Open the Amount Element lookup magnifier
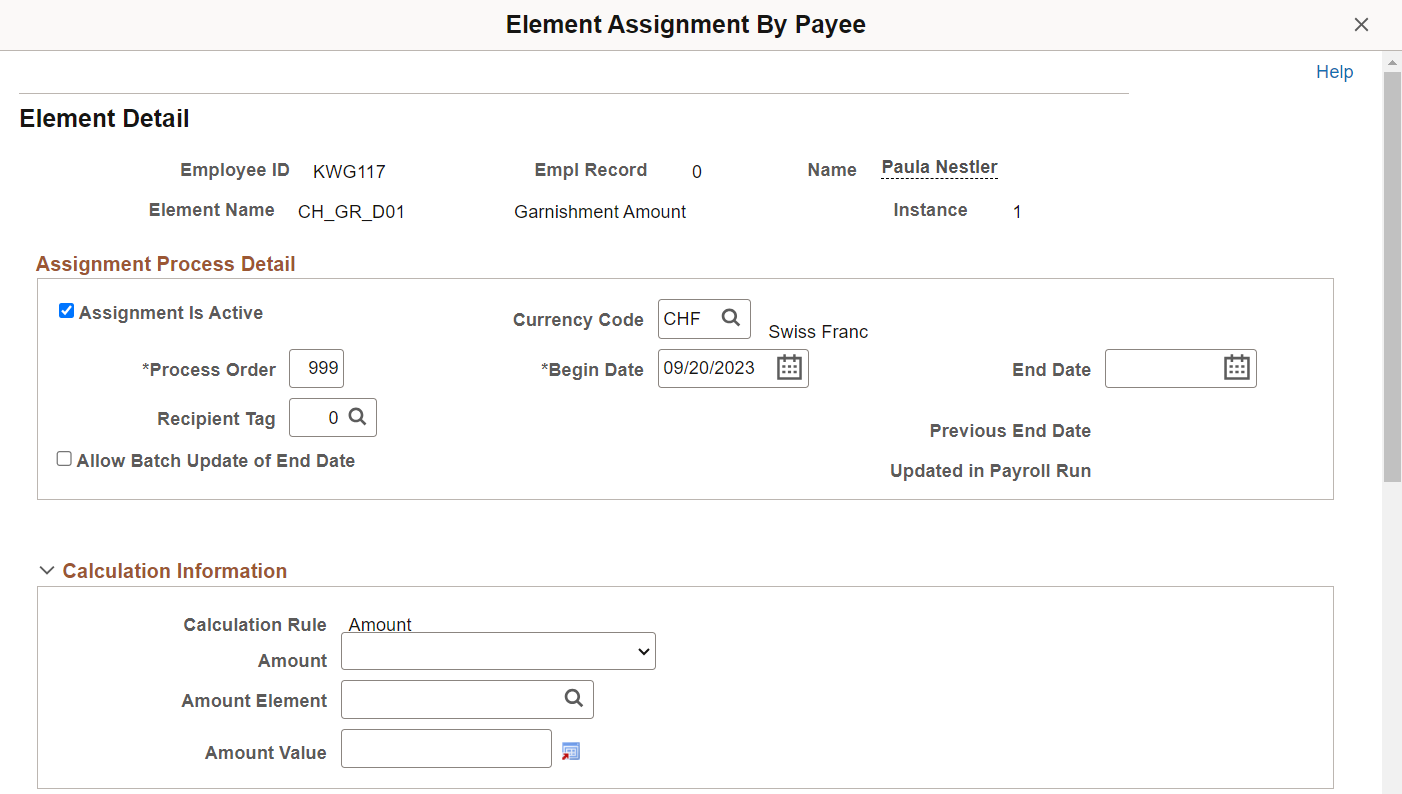 (573, 699)
